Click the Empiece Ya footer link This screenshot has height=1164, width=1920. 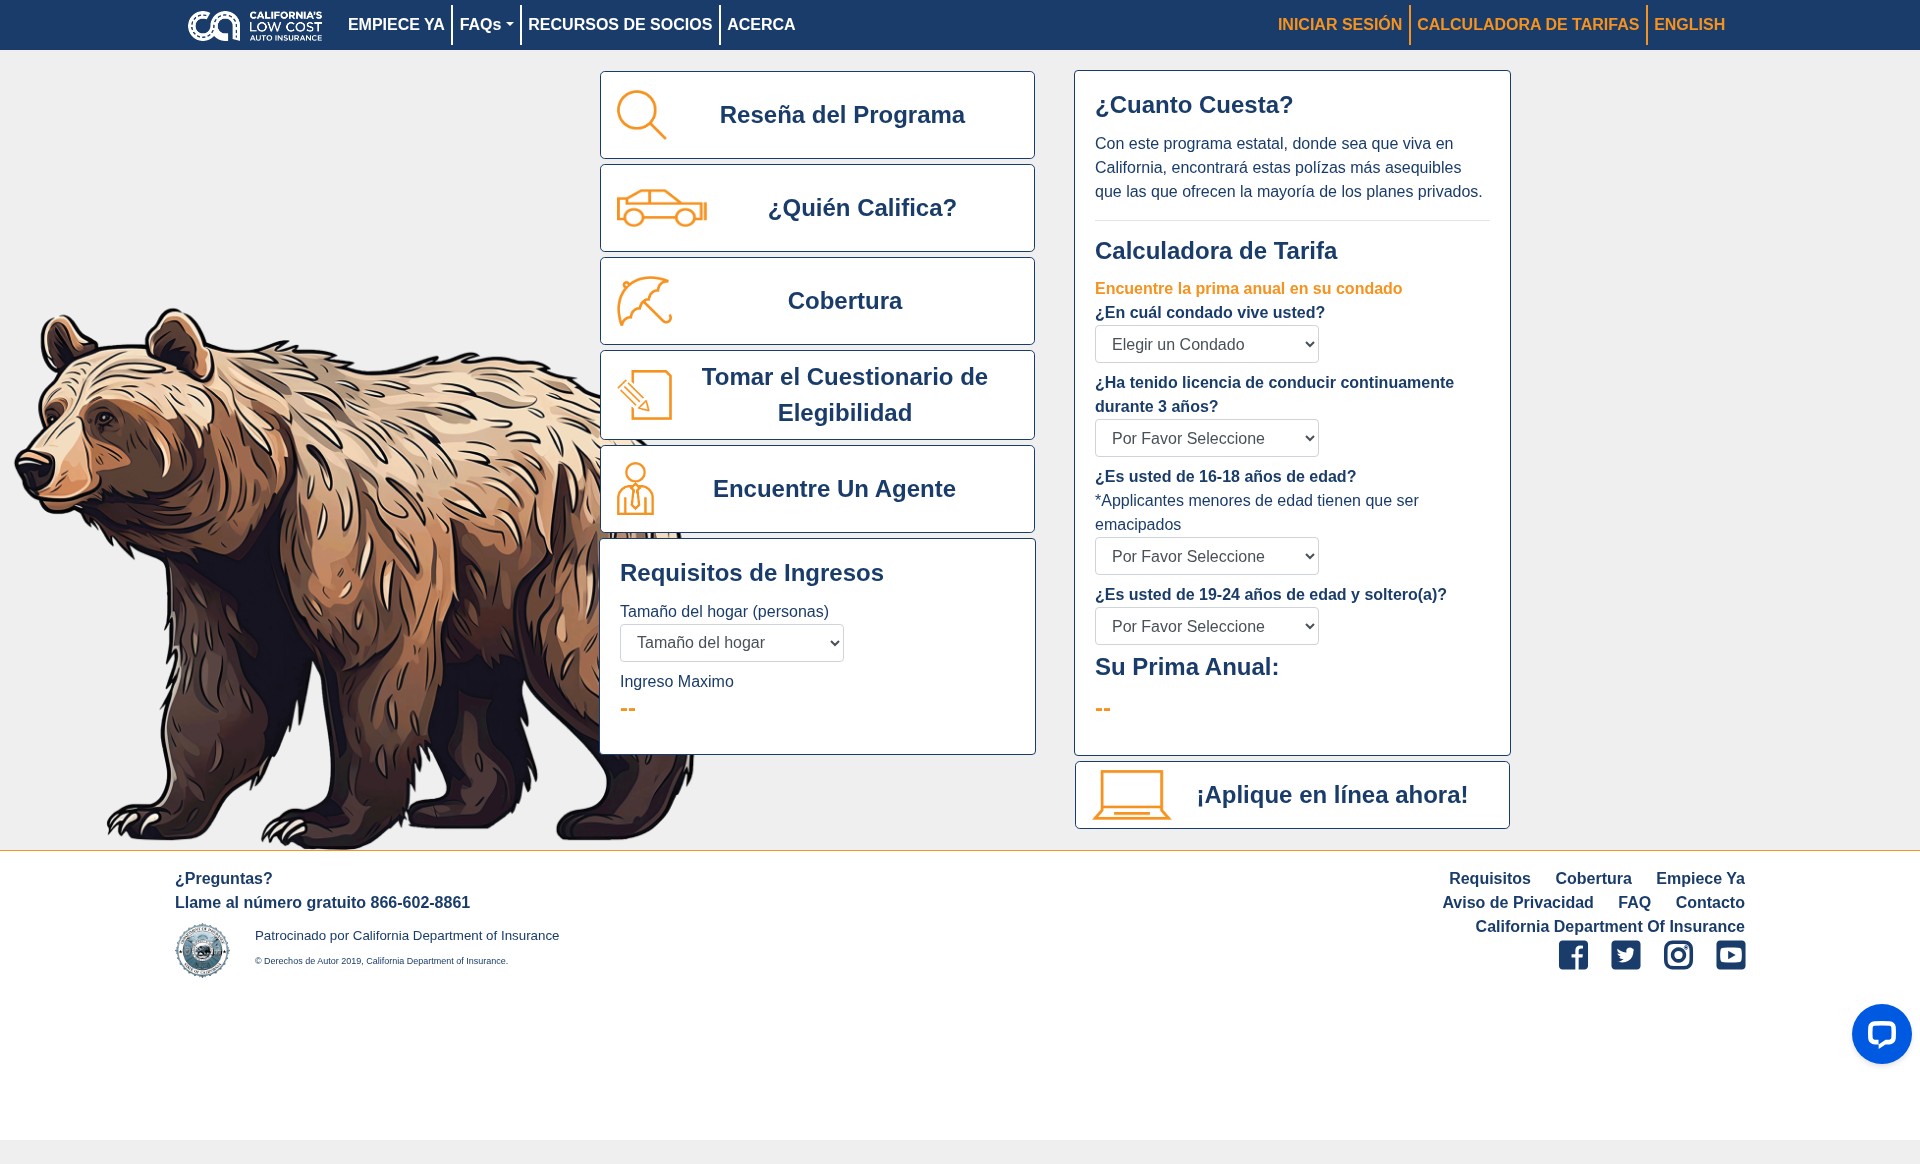tap(1700, 879)
